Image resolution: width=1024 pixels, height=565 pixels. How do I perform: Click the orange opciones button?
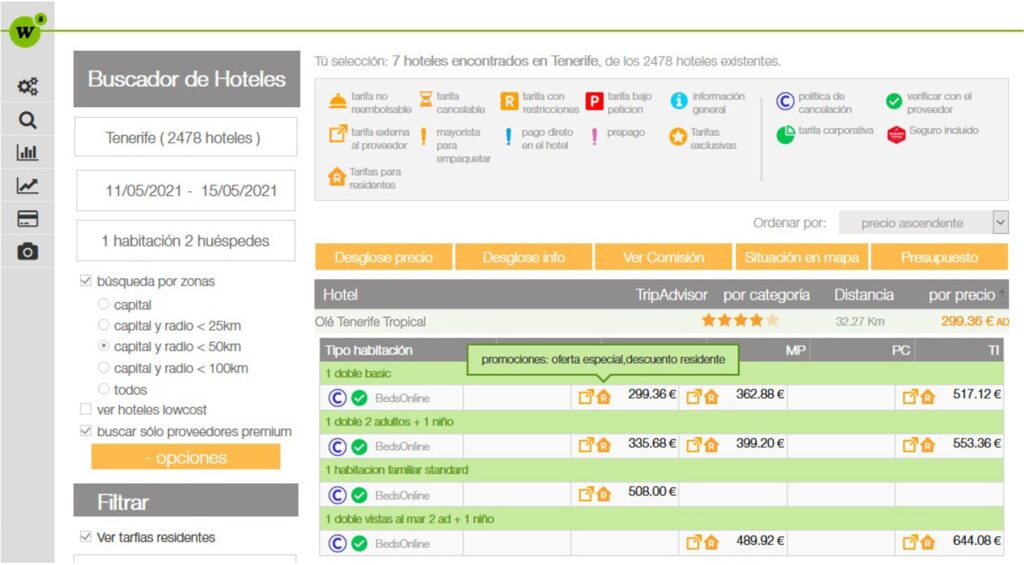185,457
